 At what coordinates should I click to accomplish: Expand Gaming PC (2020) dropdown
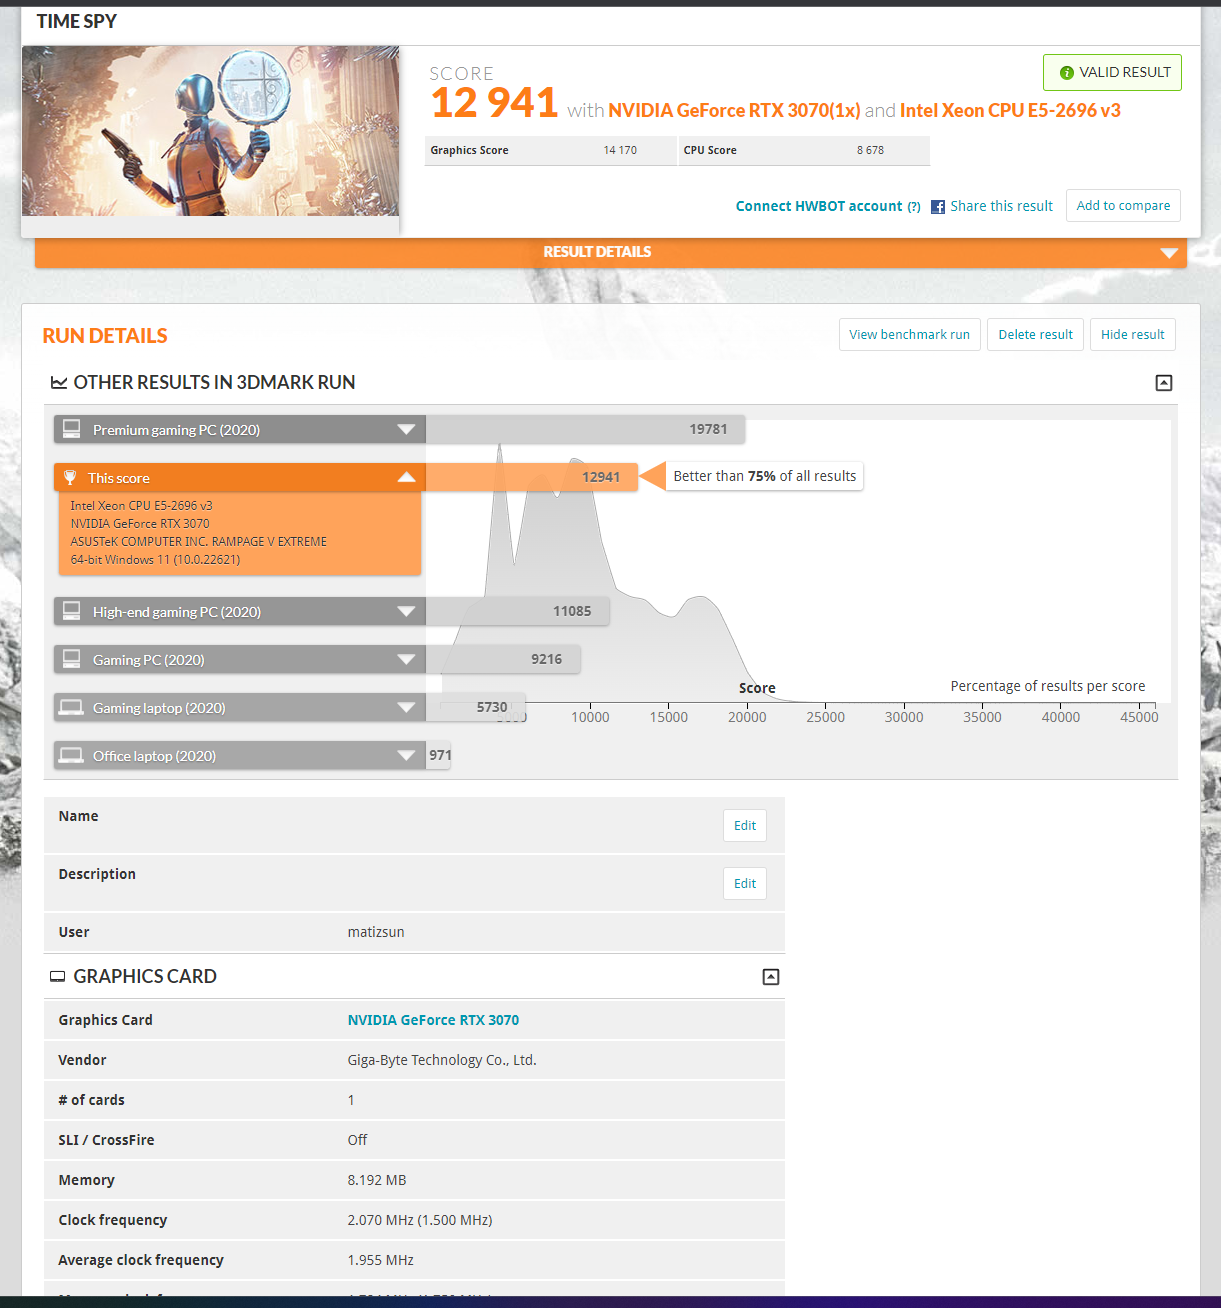pyautogui.click(x=406, y=660)
